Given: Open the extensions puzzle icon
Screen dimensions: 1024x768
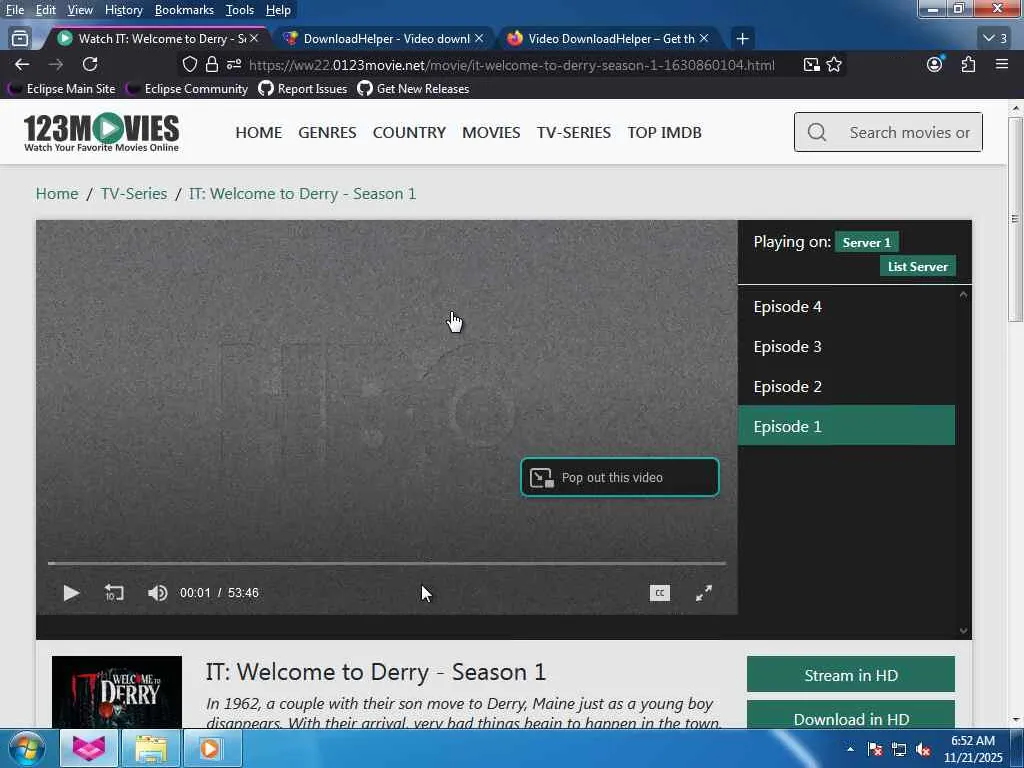Looking at the screenshot, I should point(968,64).
